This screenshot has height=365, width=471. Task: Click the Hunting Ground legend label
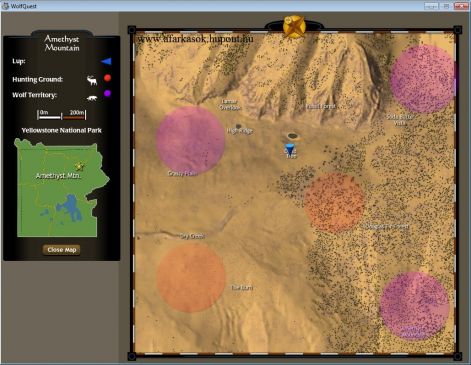coord(37,79)
